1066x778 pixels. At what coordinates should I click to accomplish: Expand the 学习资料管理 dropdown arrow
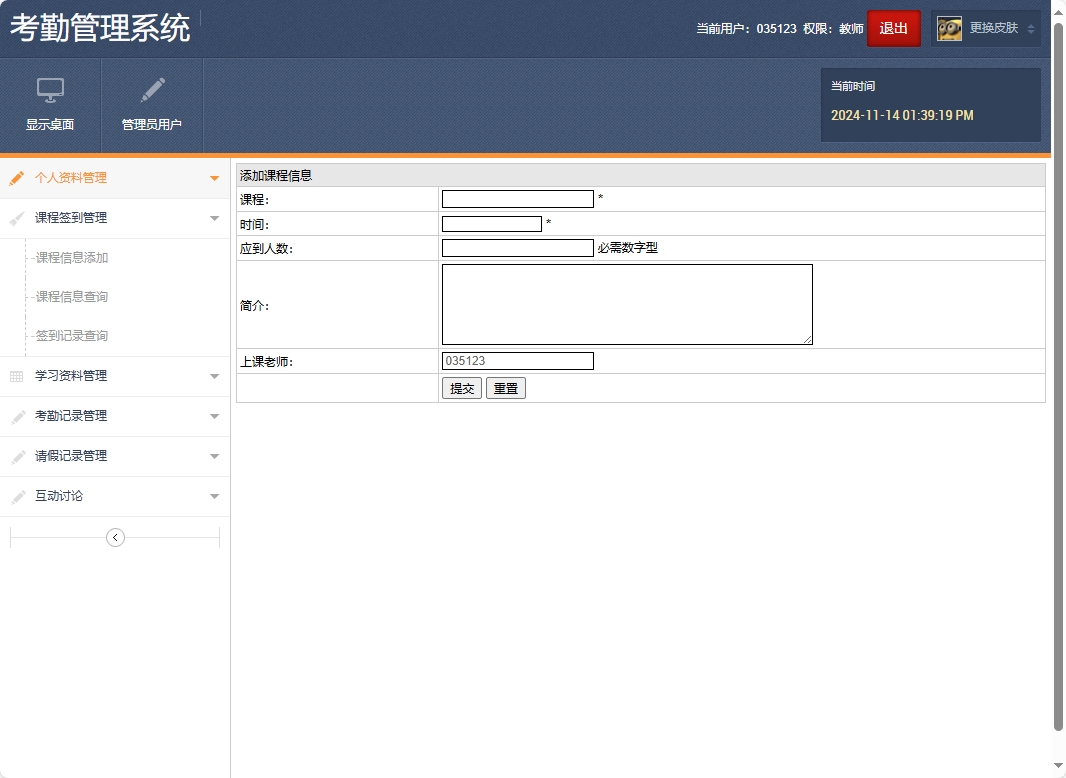click(214, 376)
